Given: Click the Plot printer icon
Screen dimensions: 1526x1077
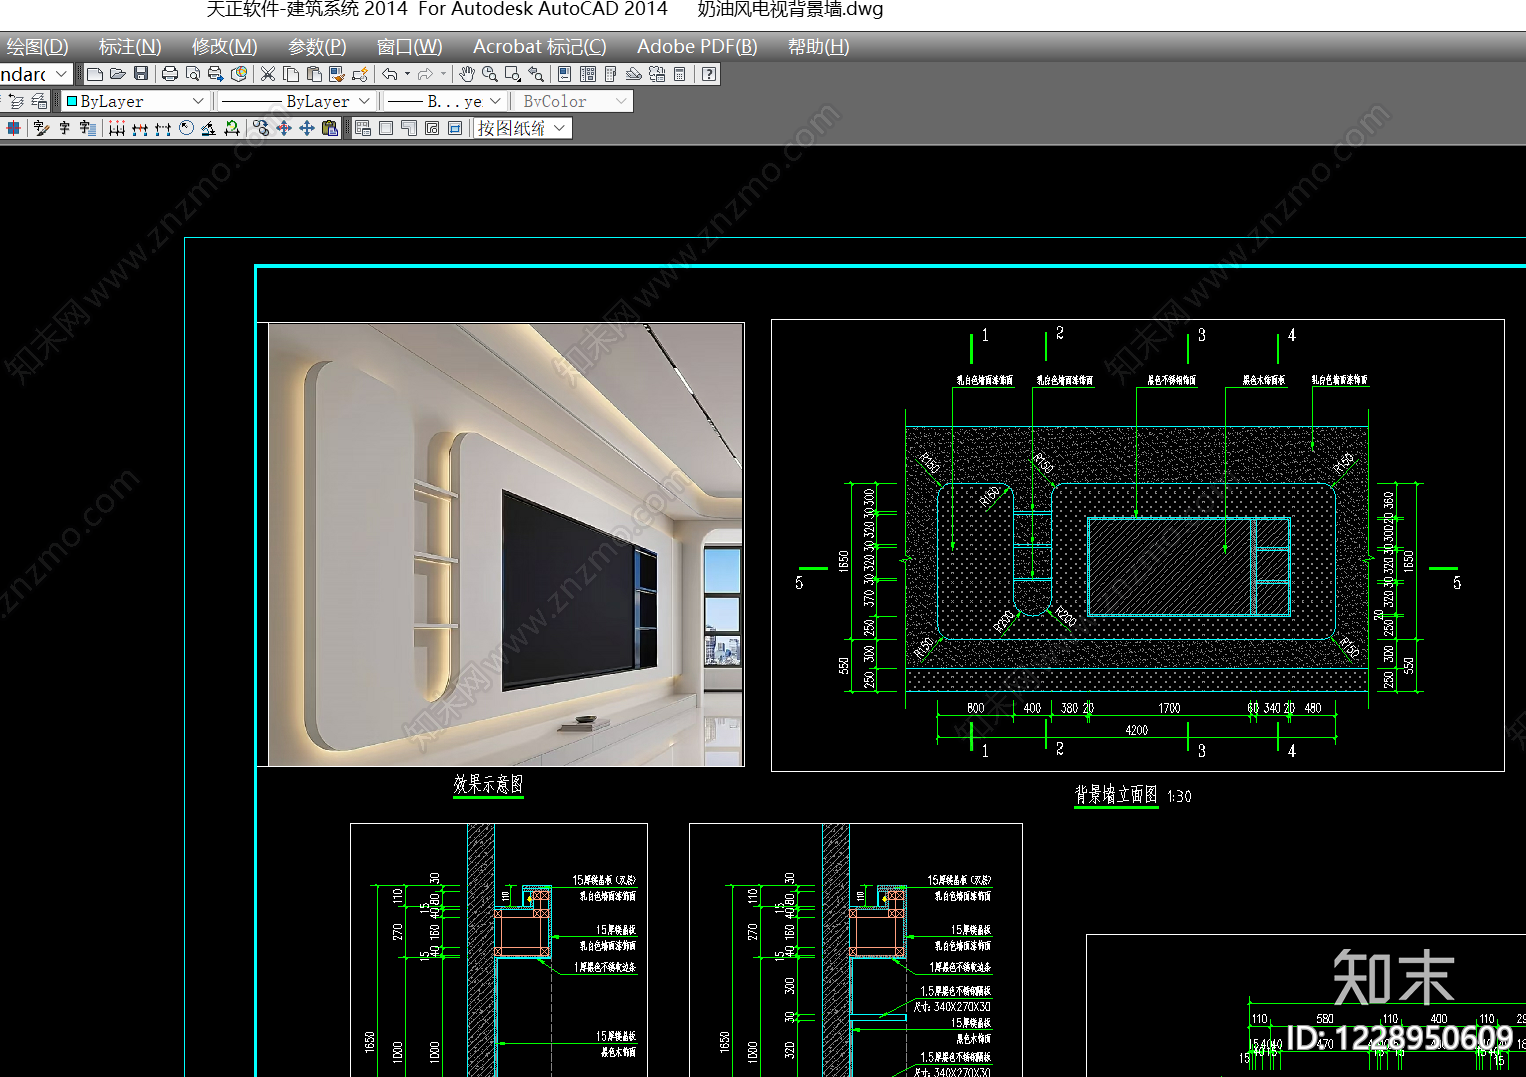Looking at the screenshot, I should coord(170,74).
